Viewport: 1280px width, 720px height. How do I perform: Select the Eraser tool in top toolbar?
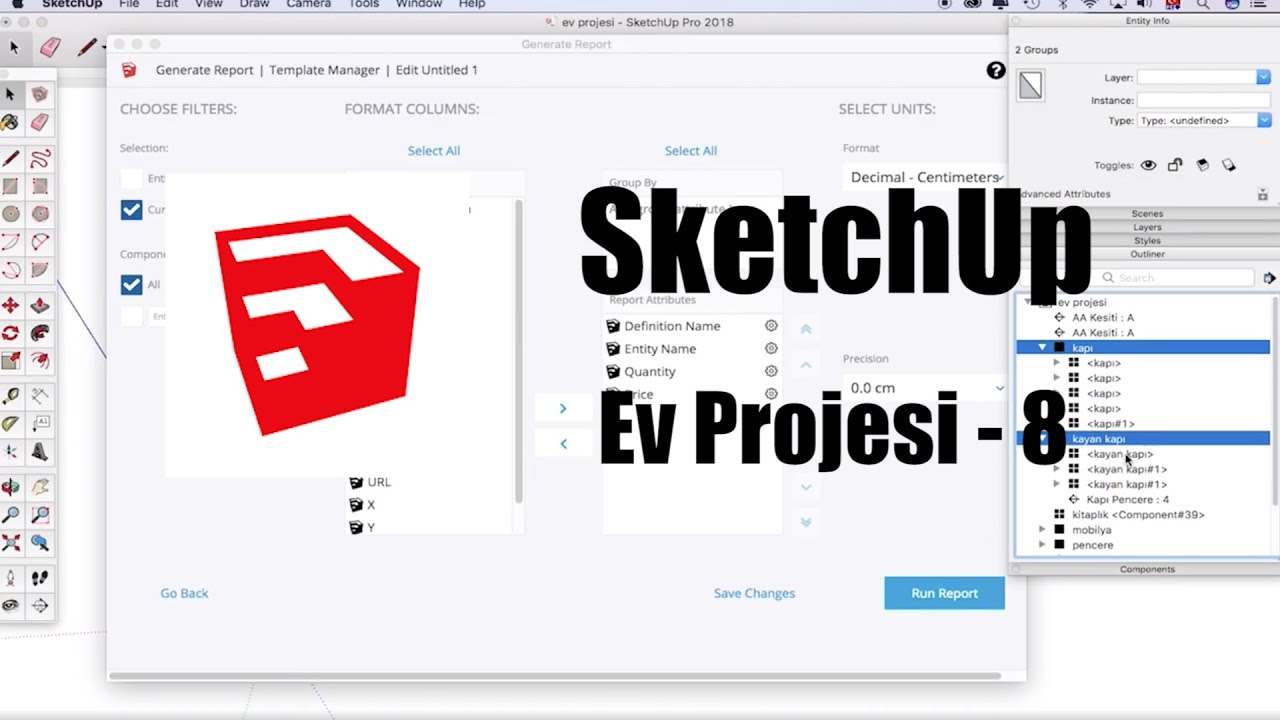pyautogui.click(x=50, y=47)
